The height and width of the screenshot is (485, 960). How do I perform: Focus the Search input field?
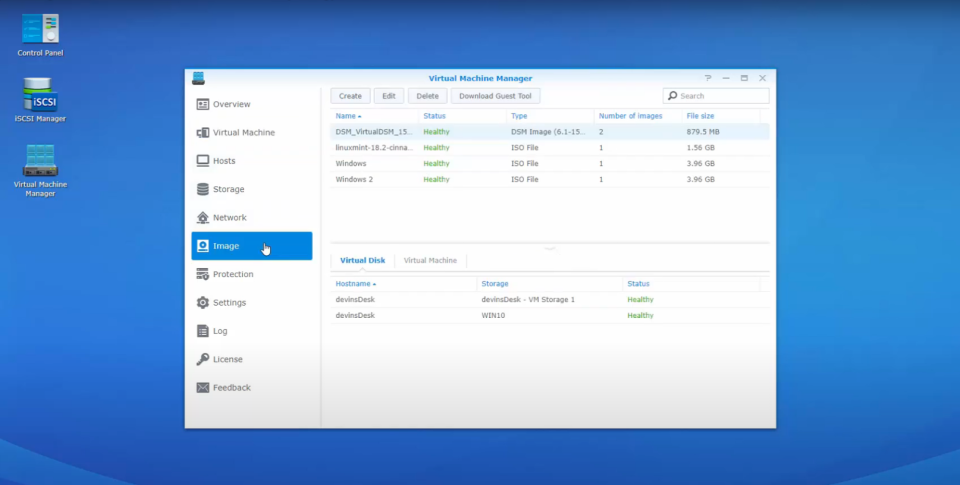(716, 96)
